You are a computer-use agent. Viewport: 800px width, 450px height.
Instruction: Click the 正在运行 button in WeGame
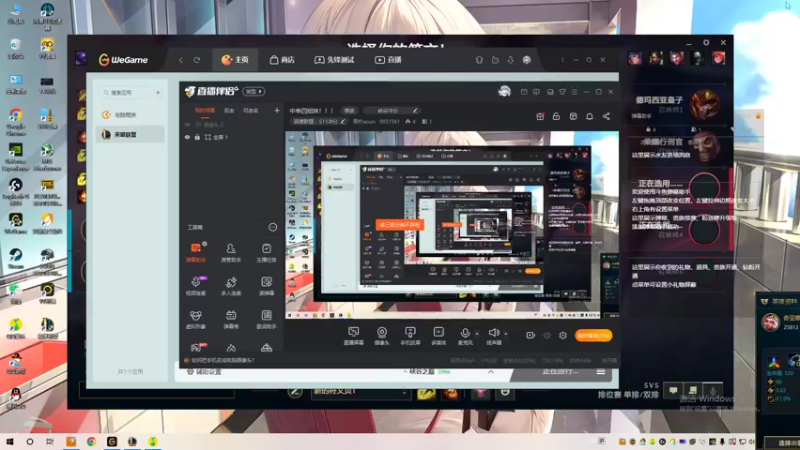pyautogui.click(x=560, y=371)
